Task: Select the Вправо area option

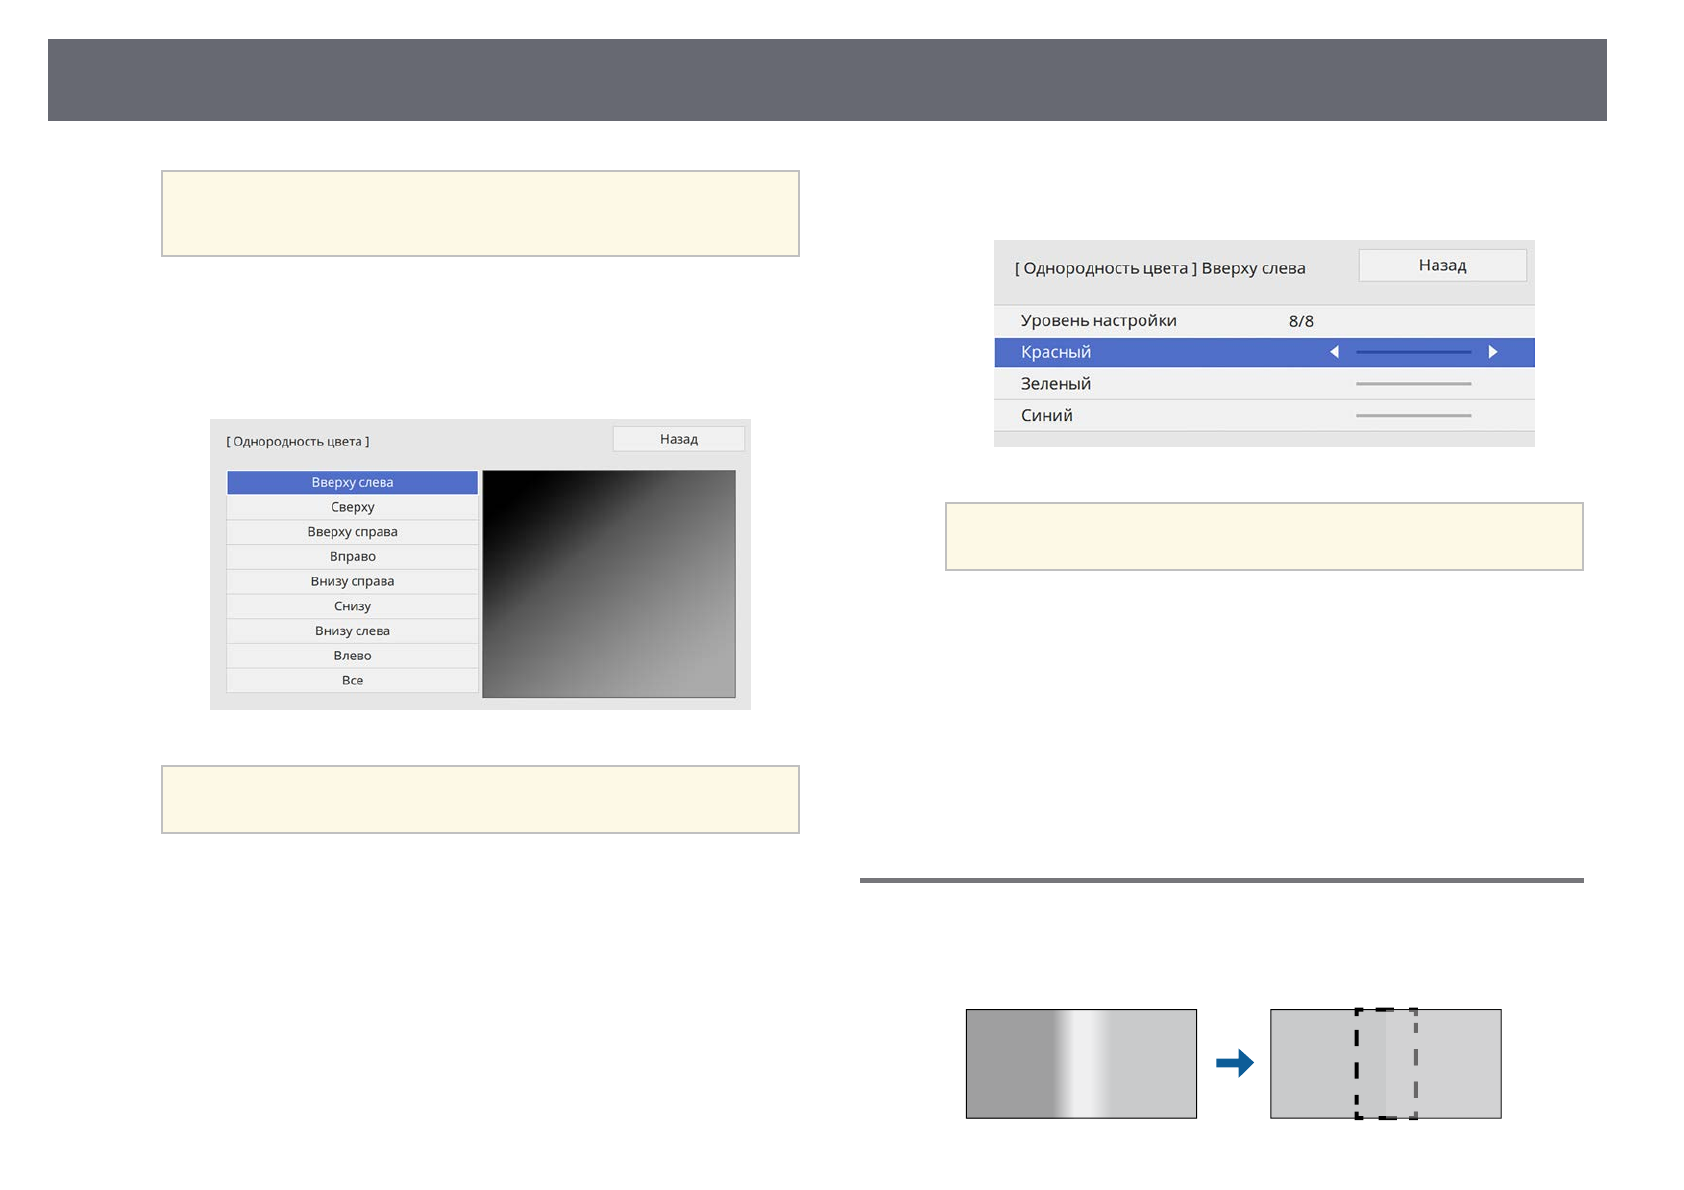Action: (352, 557)
